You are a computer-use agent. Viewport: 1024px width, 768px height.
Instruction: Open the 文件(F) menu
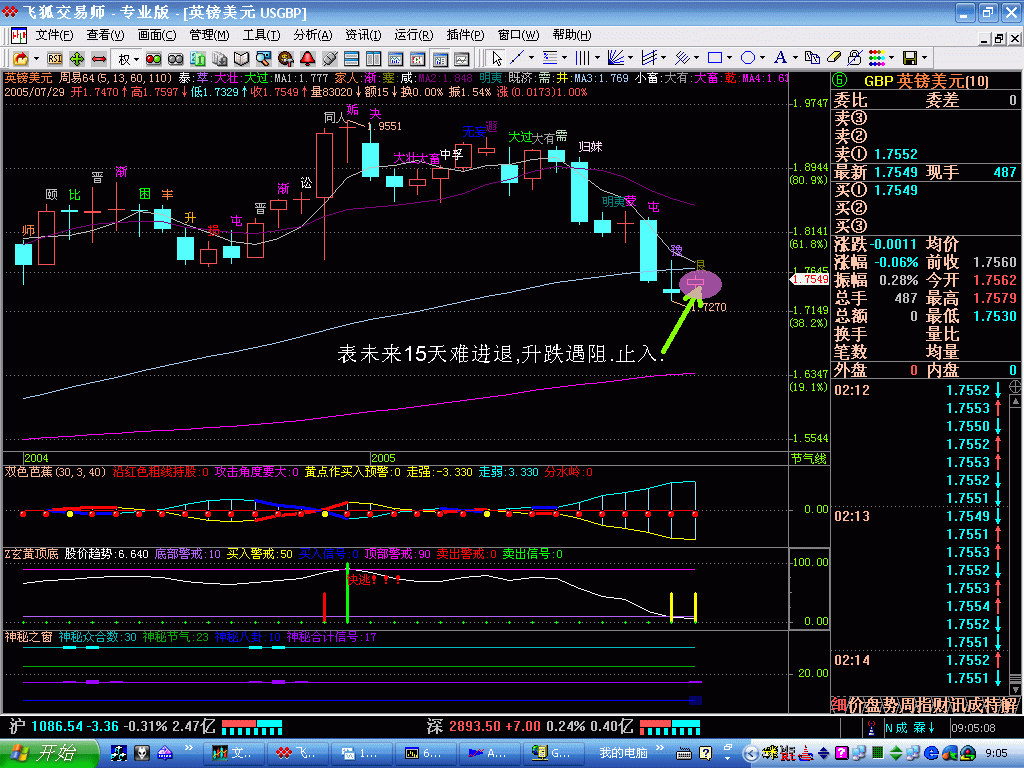[x=54, y=35]
